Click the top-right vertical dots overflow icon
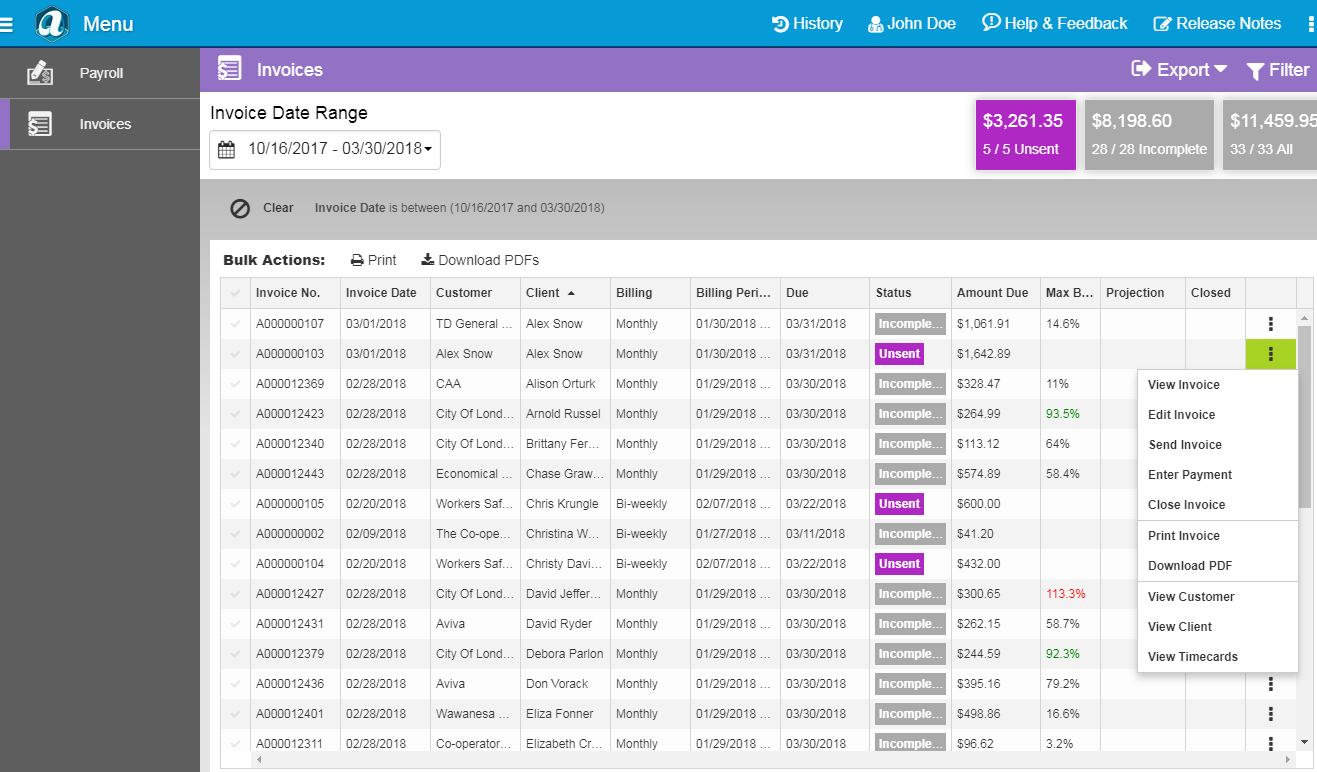The image size is (1317, 772). pyautogui.click(x=1311, y=24)
